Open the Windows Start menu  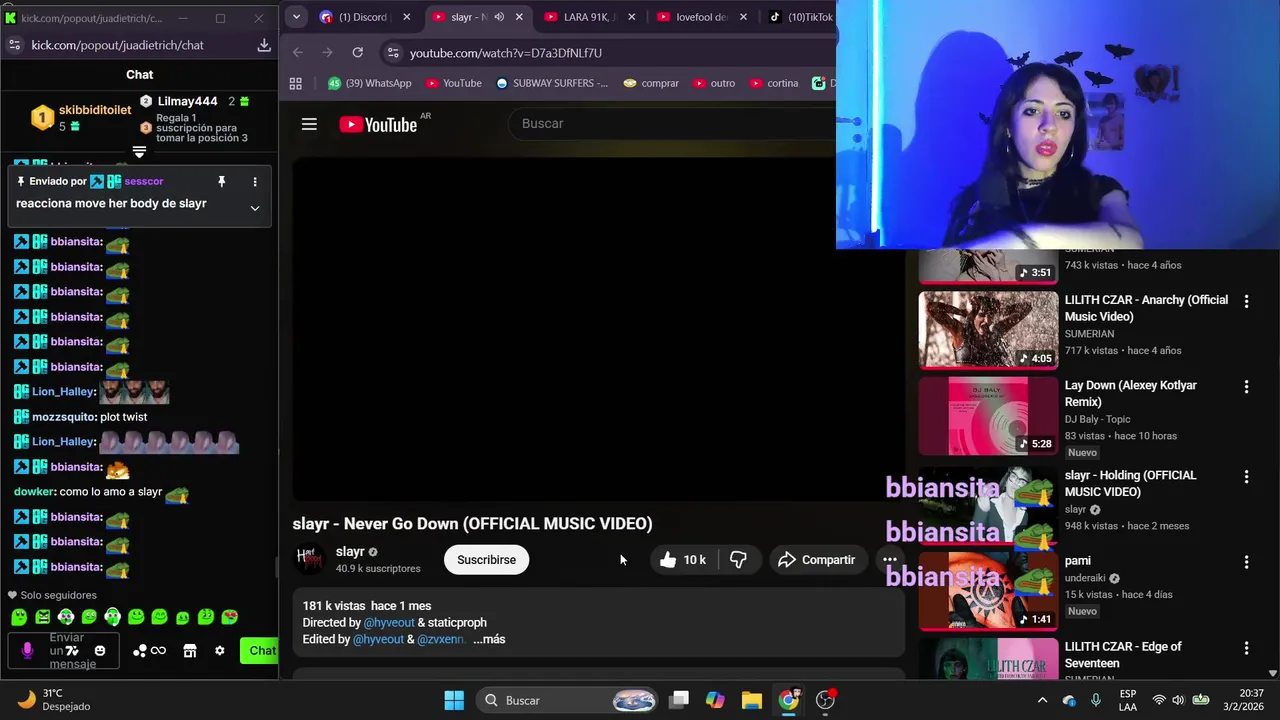click(454, 700)
